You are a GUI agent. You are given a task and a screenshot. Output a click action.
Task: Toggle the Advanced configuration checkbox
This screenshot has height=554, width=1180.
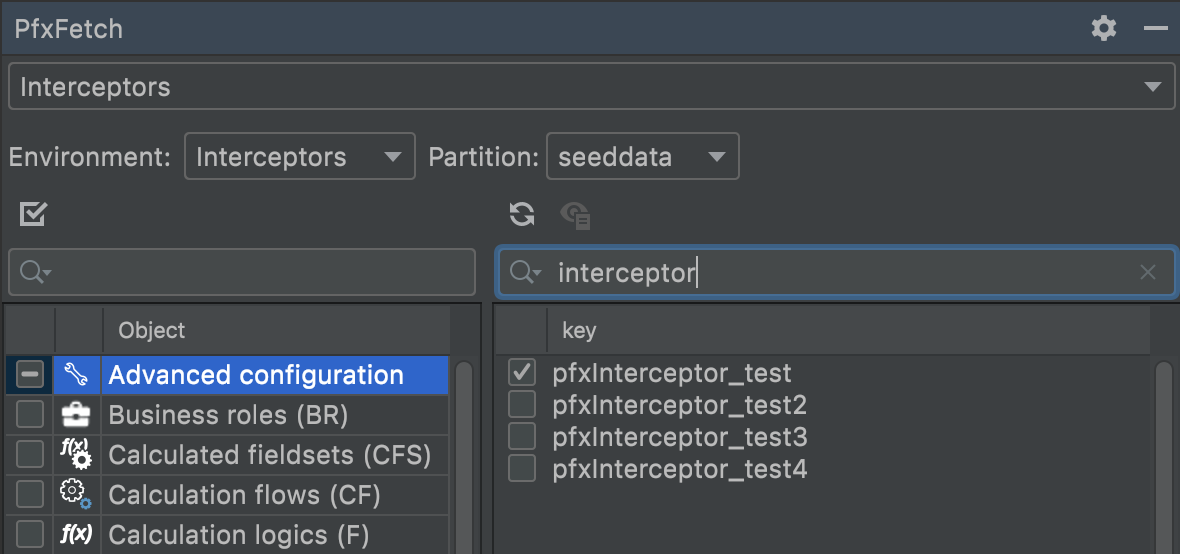(30, 375)
